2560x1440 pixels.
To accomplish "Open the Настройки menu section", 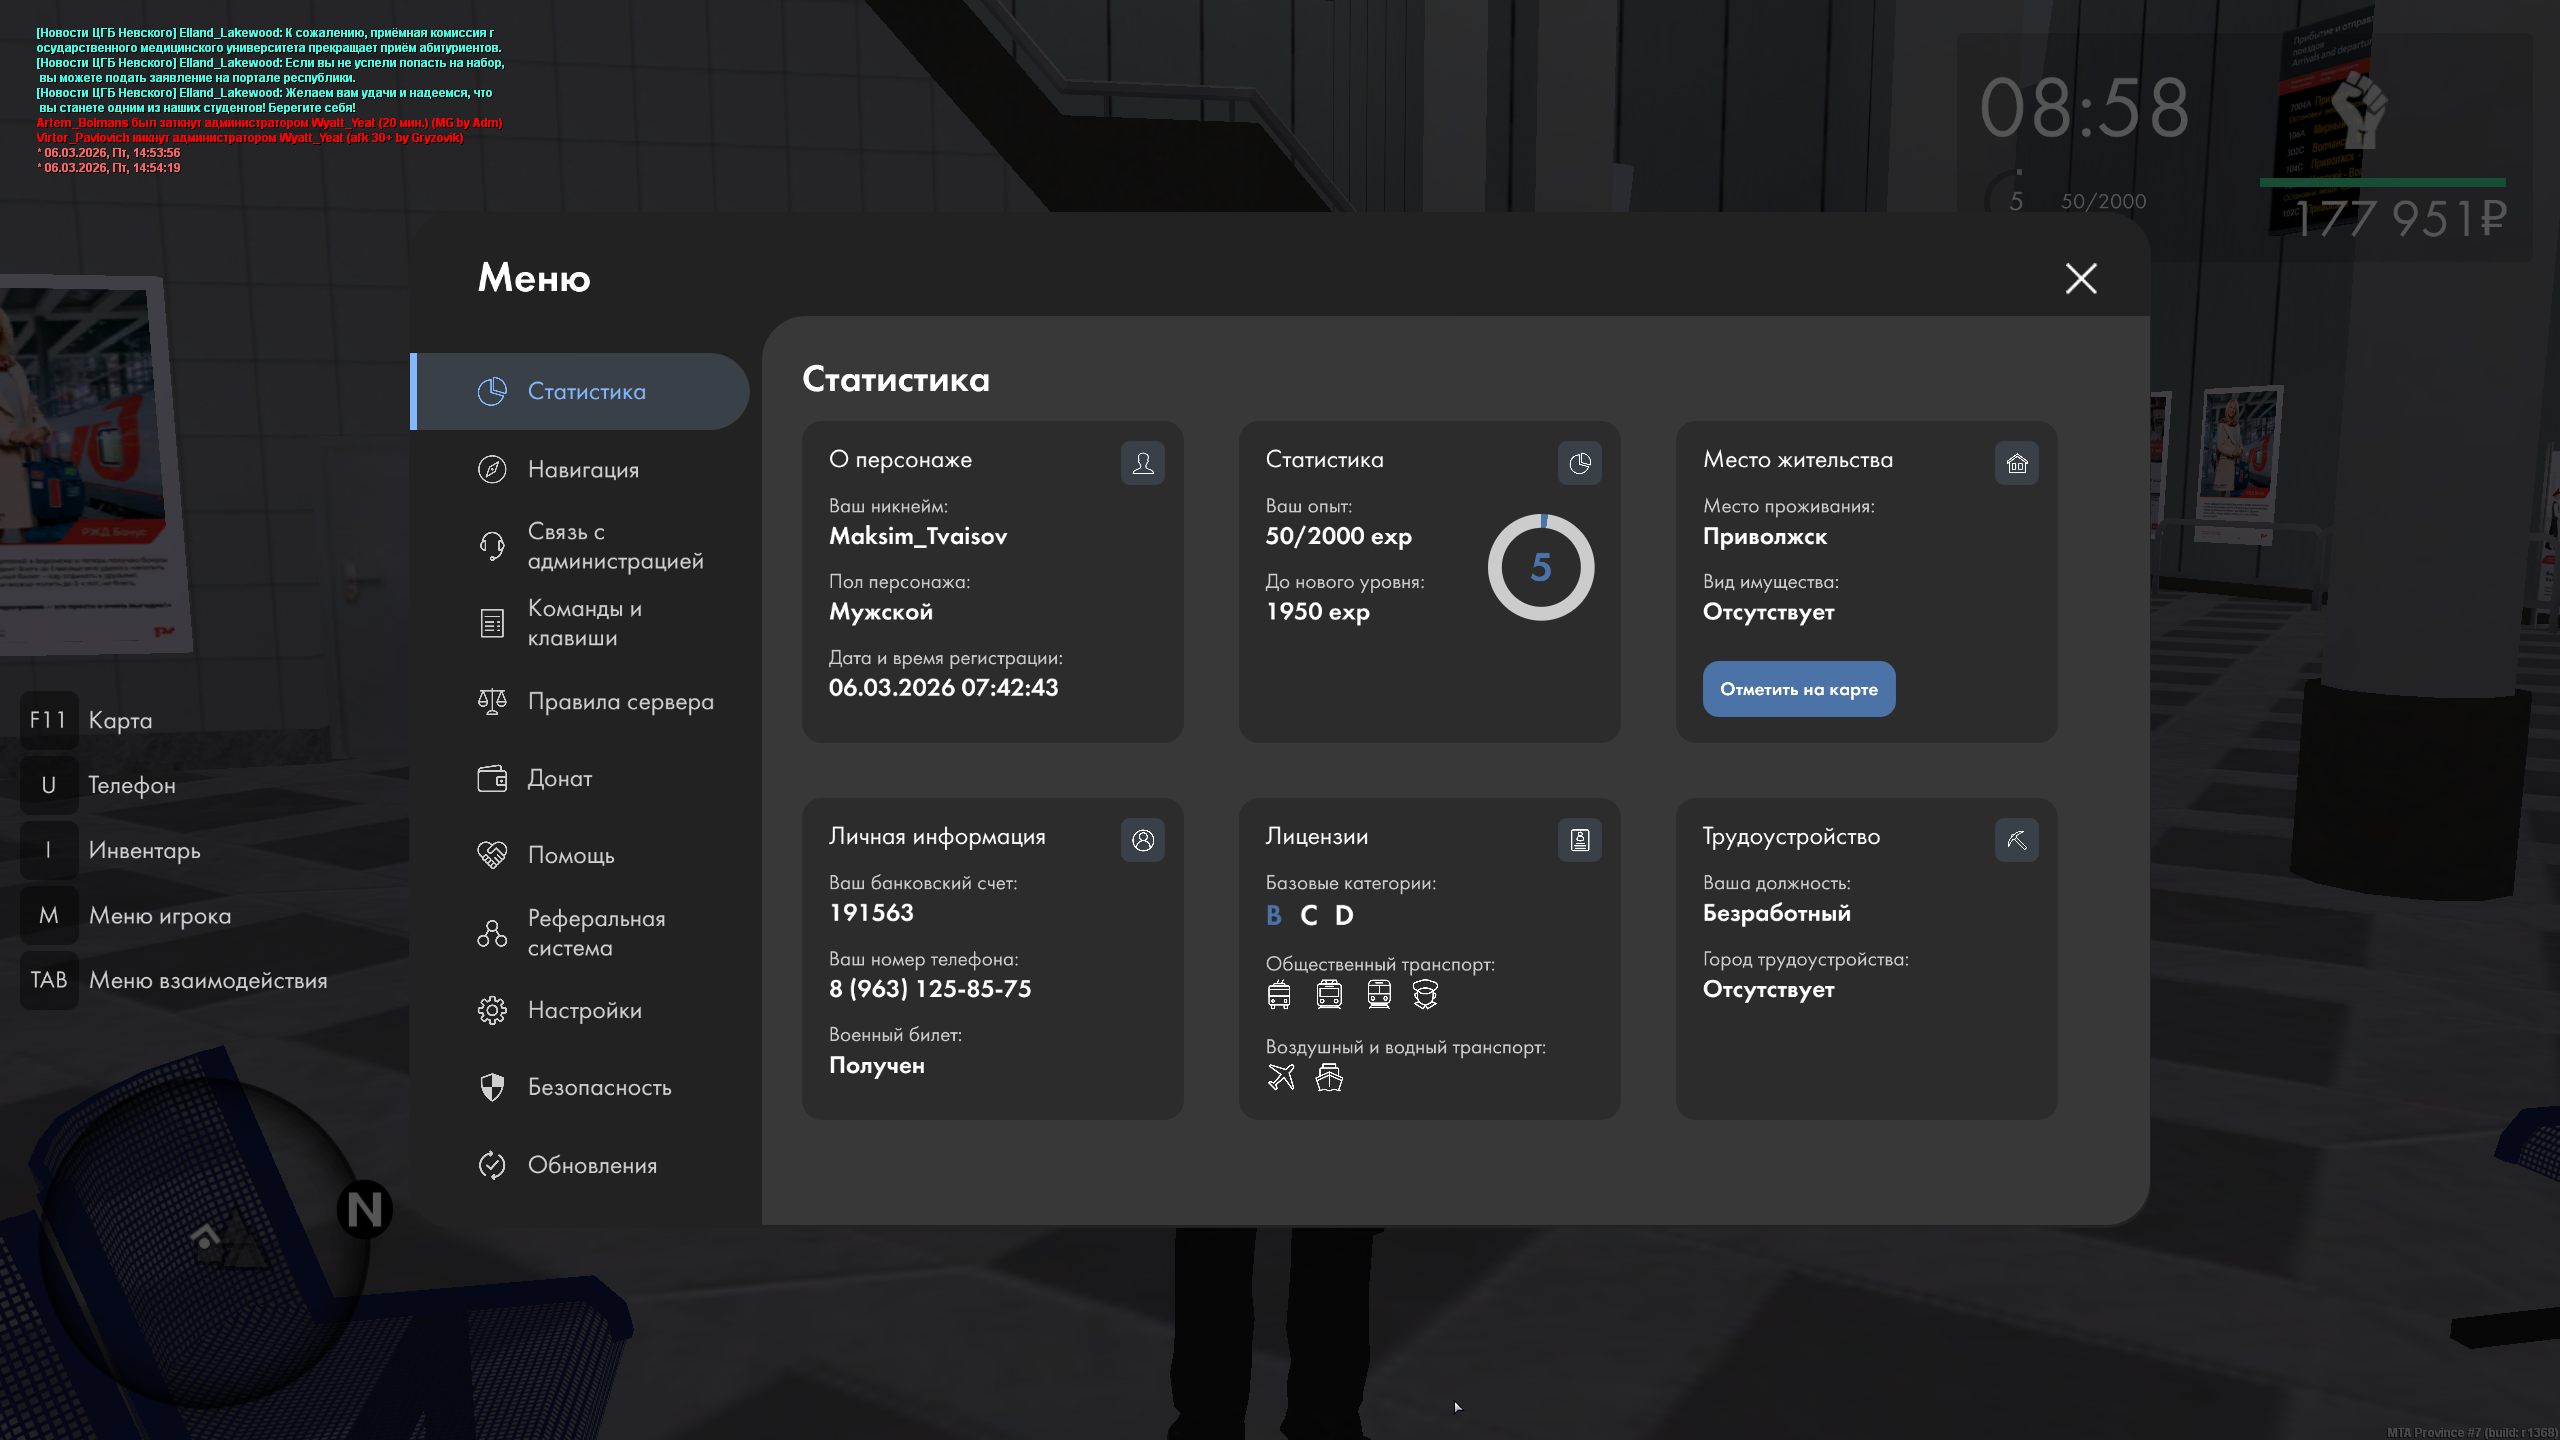I will [x=584, y=1010].
